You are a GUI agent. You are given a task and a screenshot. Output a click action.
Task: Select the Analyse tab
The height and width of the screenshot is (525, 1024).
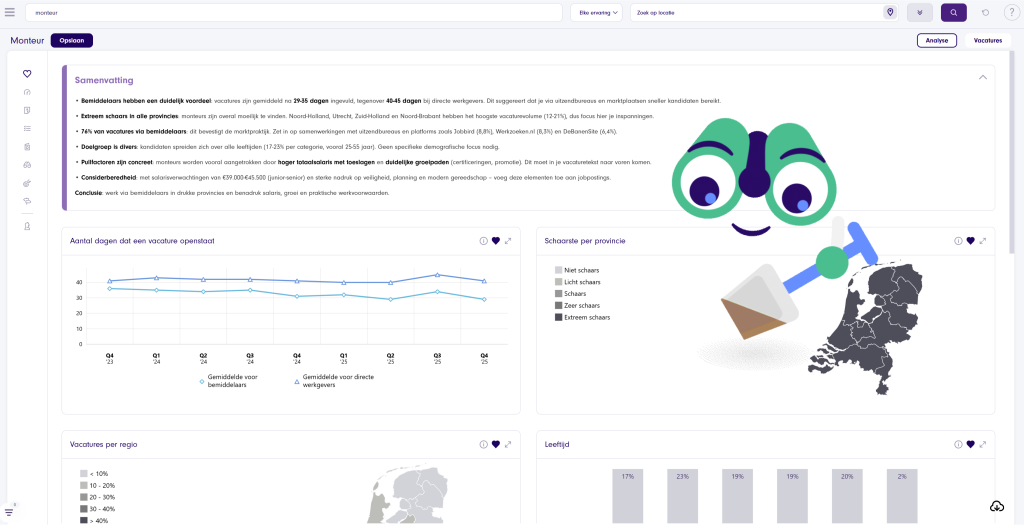pyautogui.click(x=937, y=41)
